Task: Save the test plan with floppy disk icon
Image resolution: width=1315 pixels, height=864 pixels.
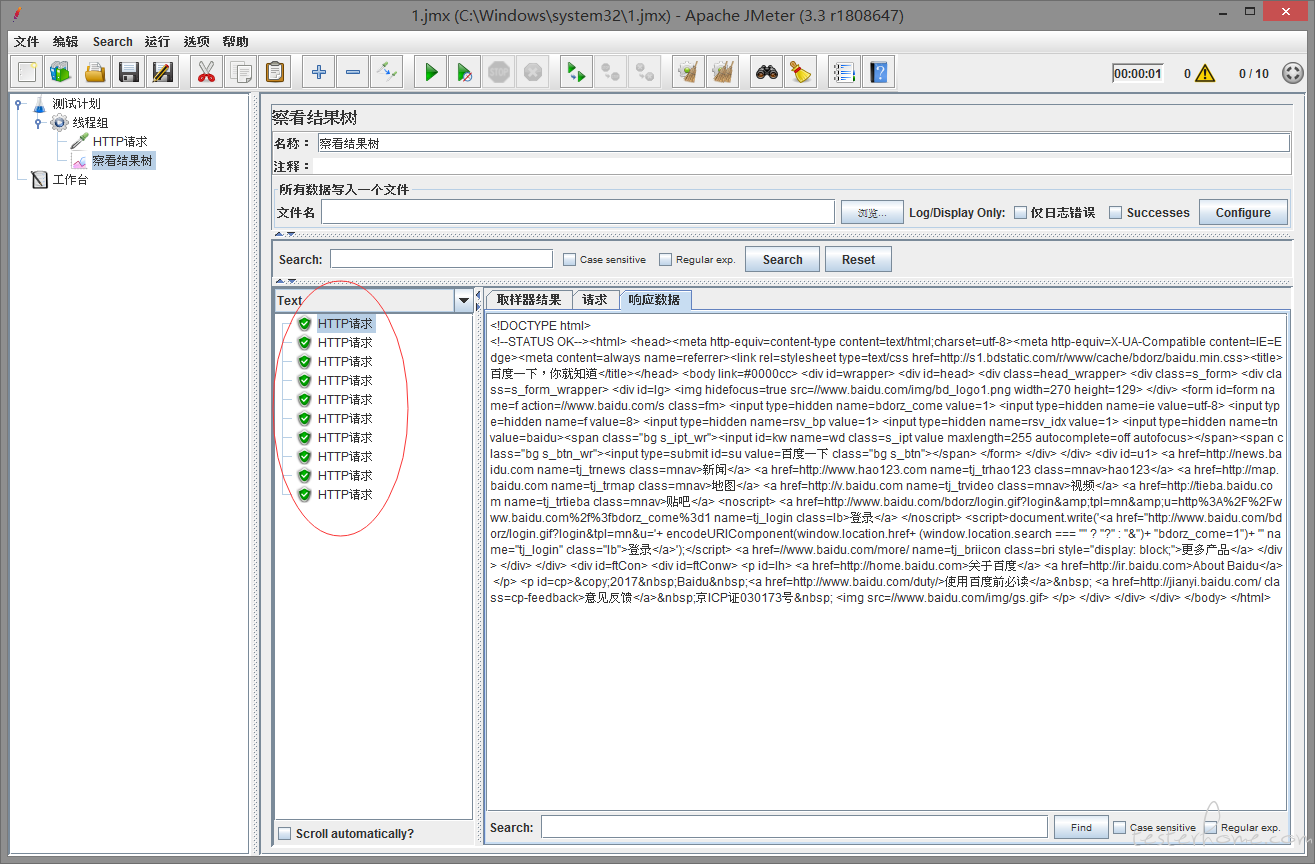Action: pos(129,72)
